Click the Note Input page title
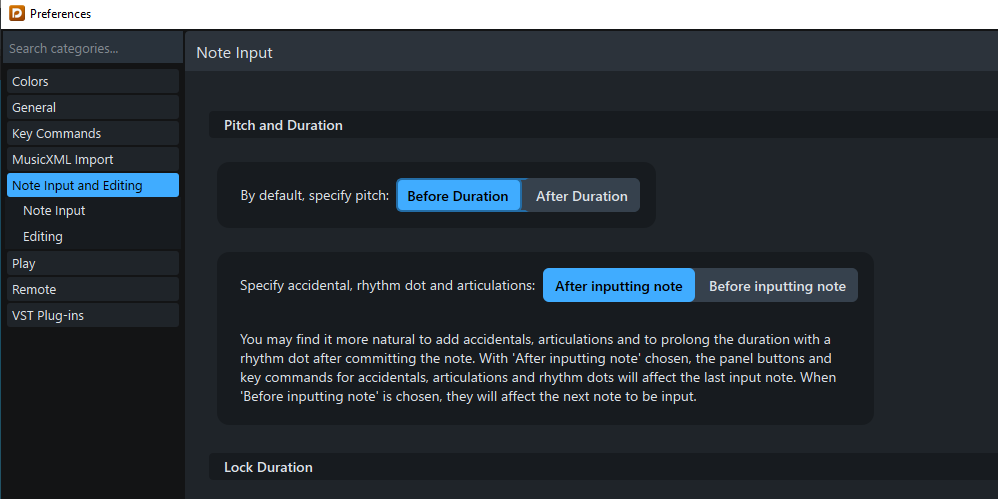This screenshot has height=499, width=998. pos(234,52)
